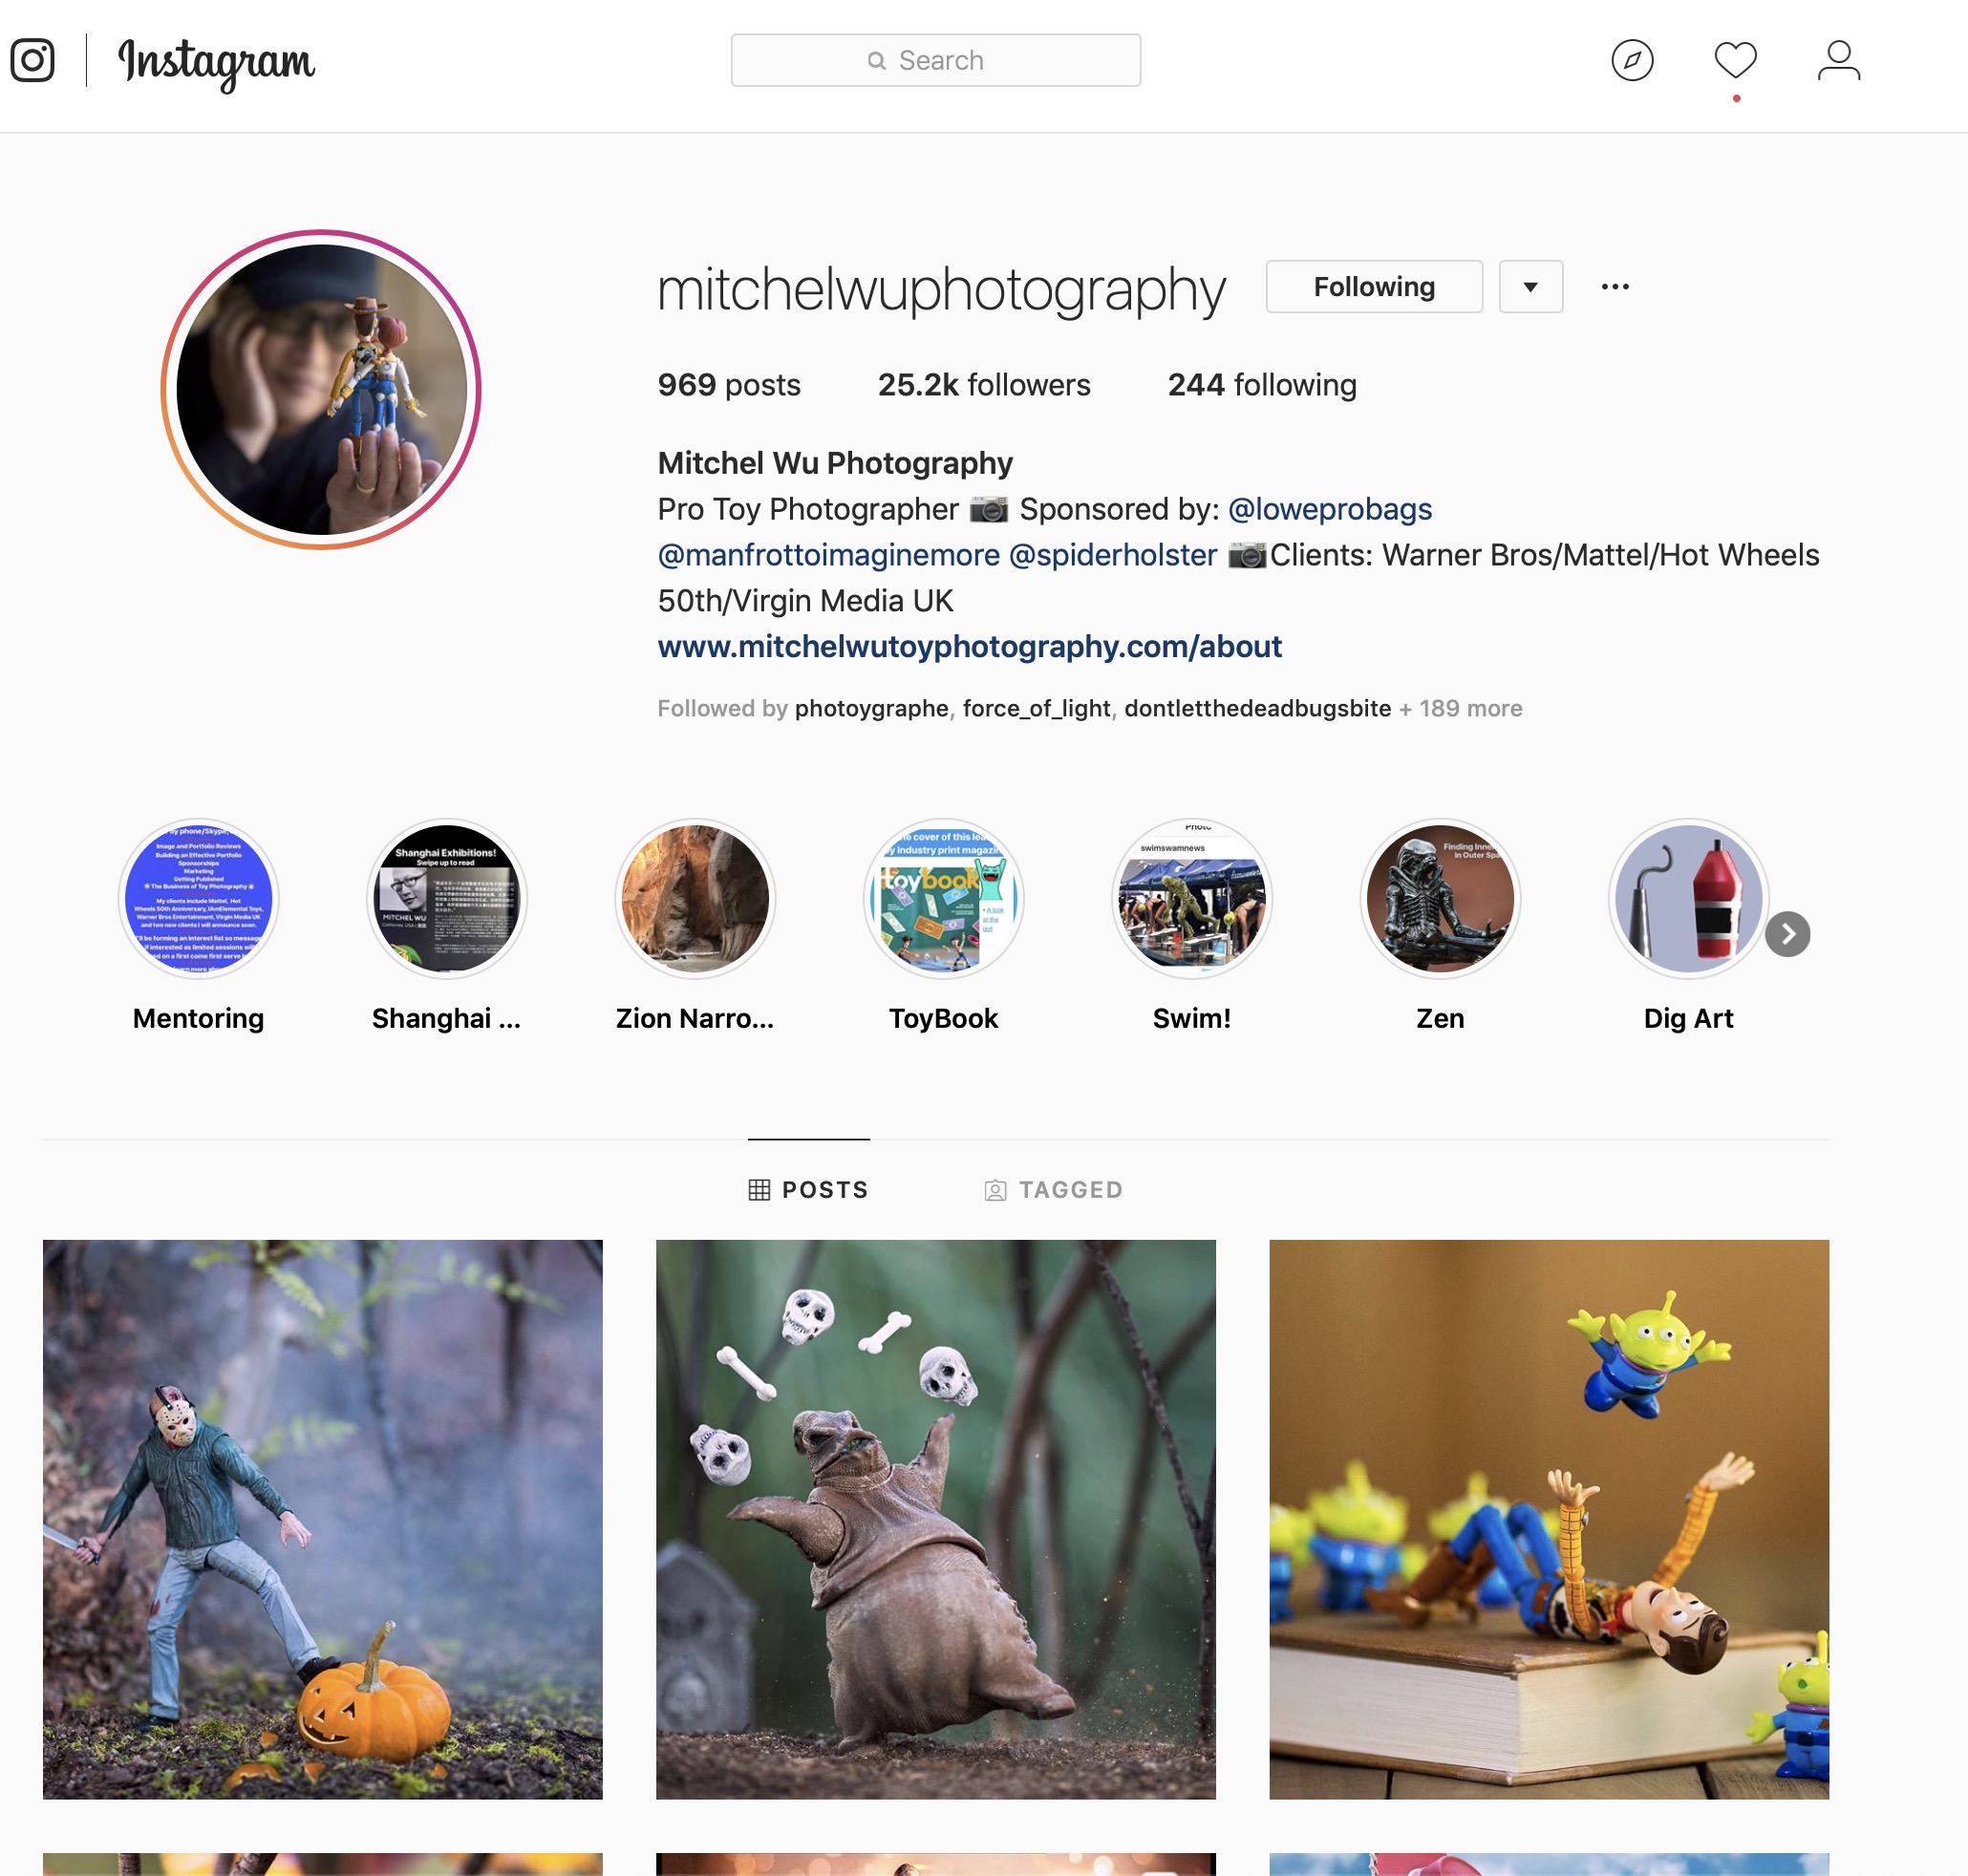Select the Posts tab
This screenshot has height=1876, width=1968.
(x=808, y=1189)
